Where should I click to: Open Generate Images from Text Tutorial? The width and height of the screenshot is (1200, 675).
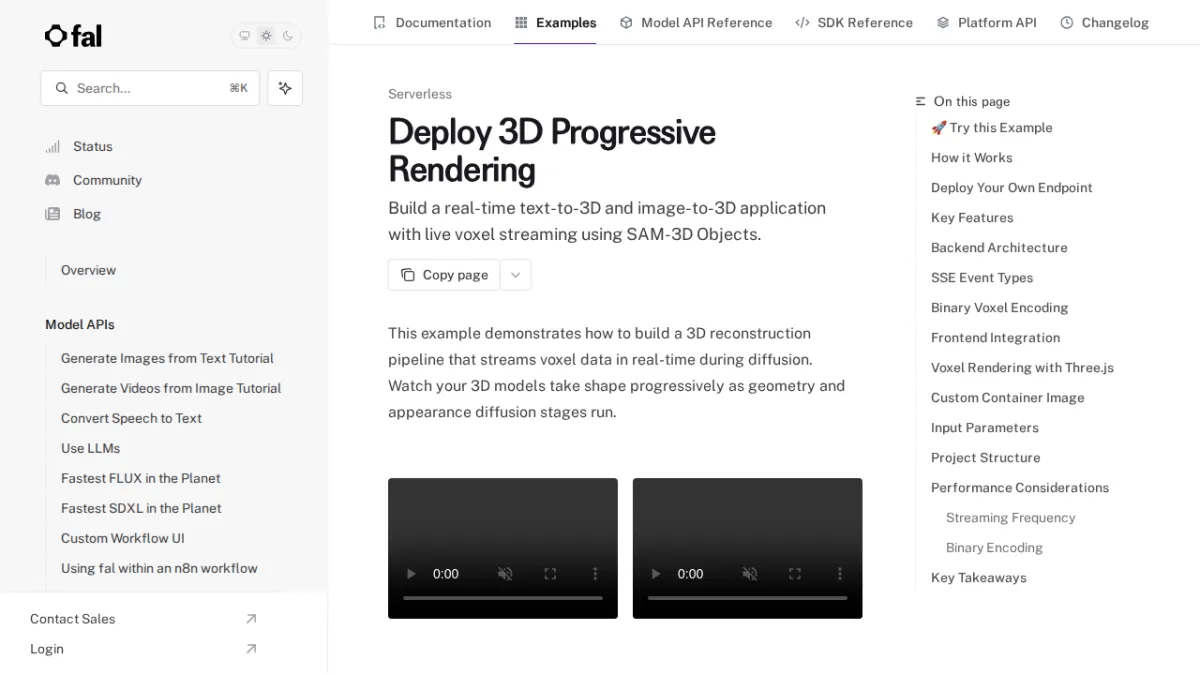[x=167, y=358]
